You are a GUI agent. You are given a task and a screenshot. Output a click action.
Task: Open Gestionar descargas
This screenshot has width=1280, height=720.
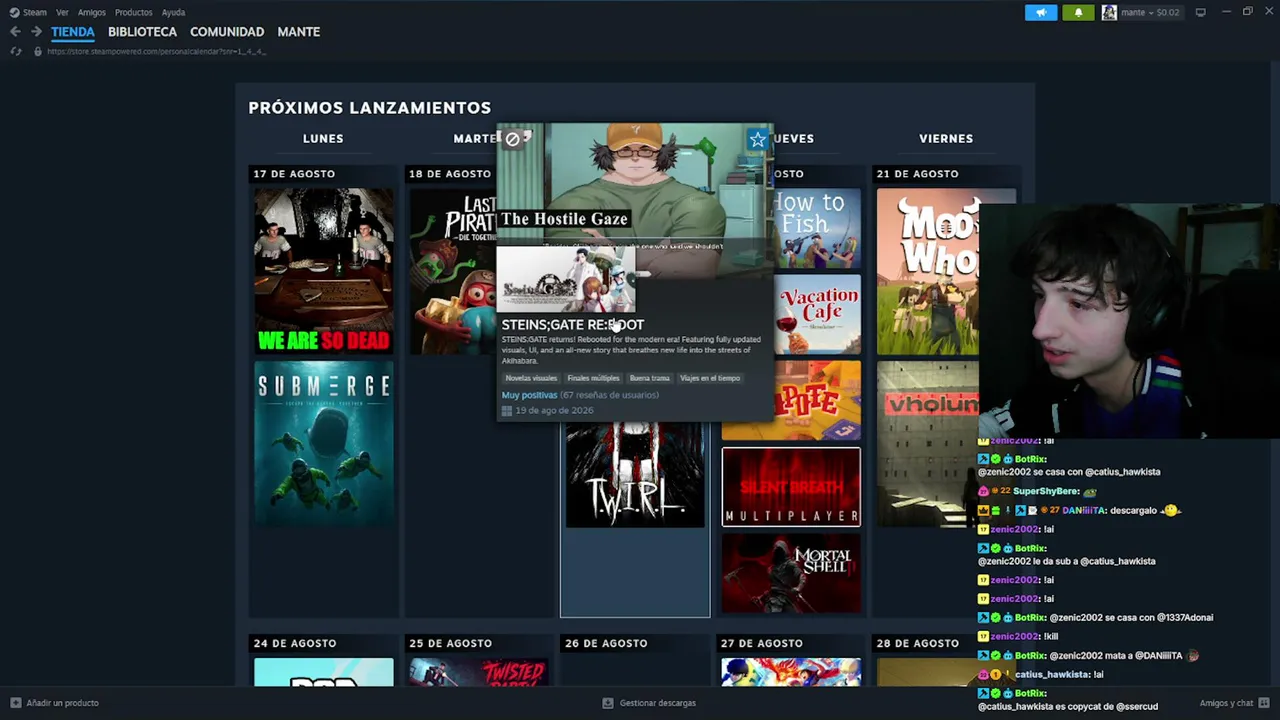[x=657, y=703]
